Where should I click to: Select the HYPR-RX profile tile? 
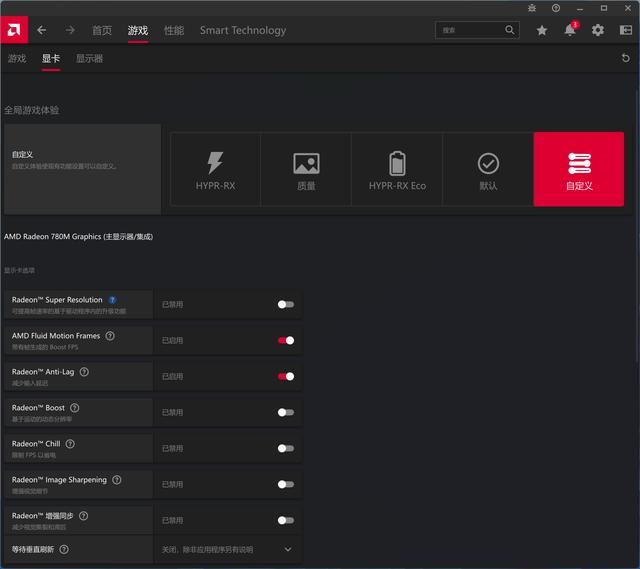214,169
